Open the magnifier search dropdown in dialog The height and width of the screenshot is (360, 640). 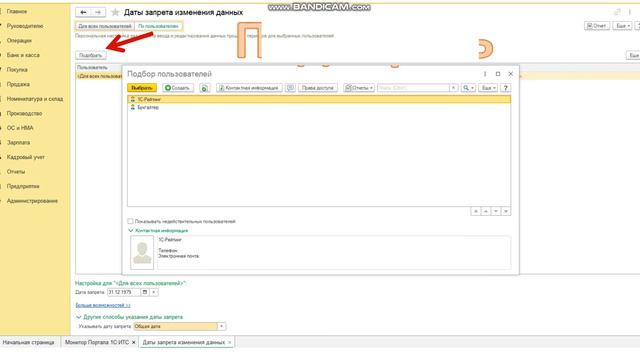pyautogui.click(x=468, y=88)
